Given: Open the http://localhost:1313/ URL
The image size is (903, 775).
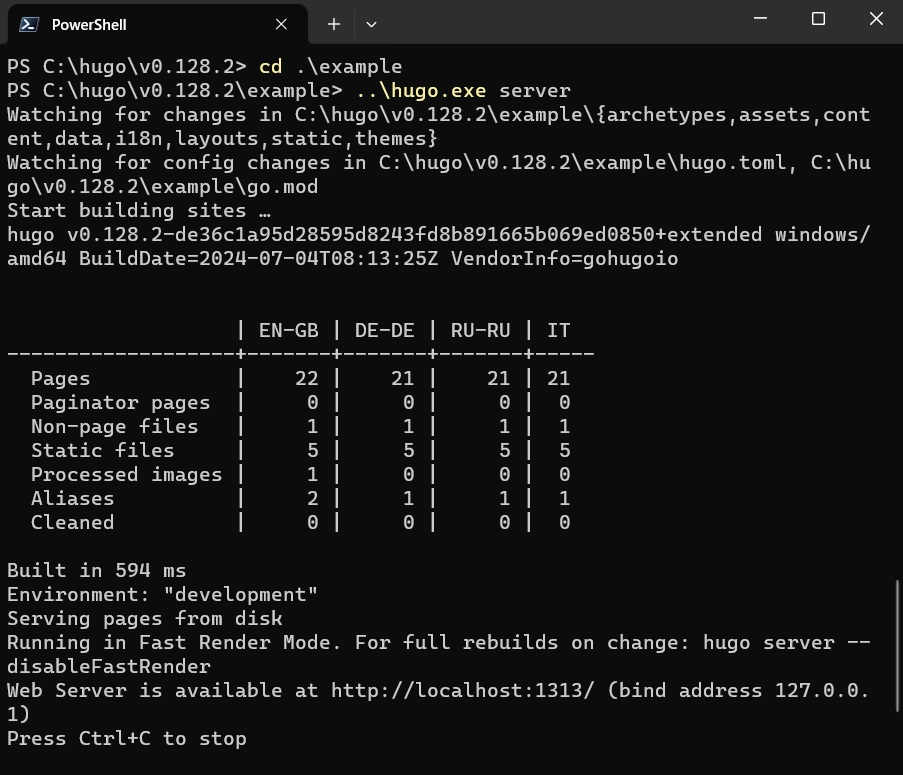Looking at the screenshot, I should click(x=462, y=690).
